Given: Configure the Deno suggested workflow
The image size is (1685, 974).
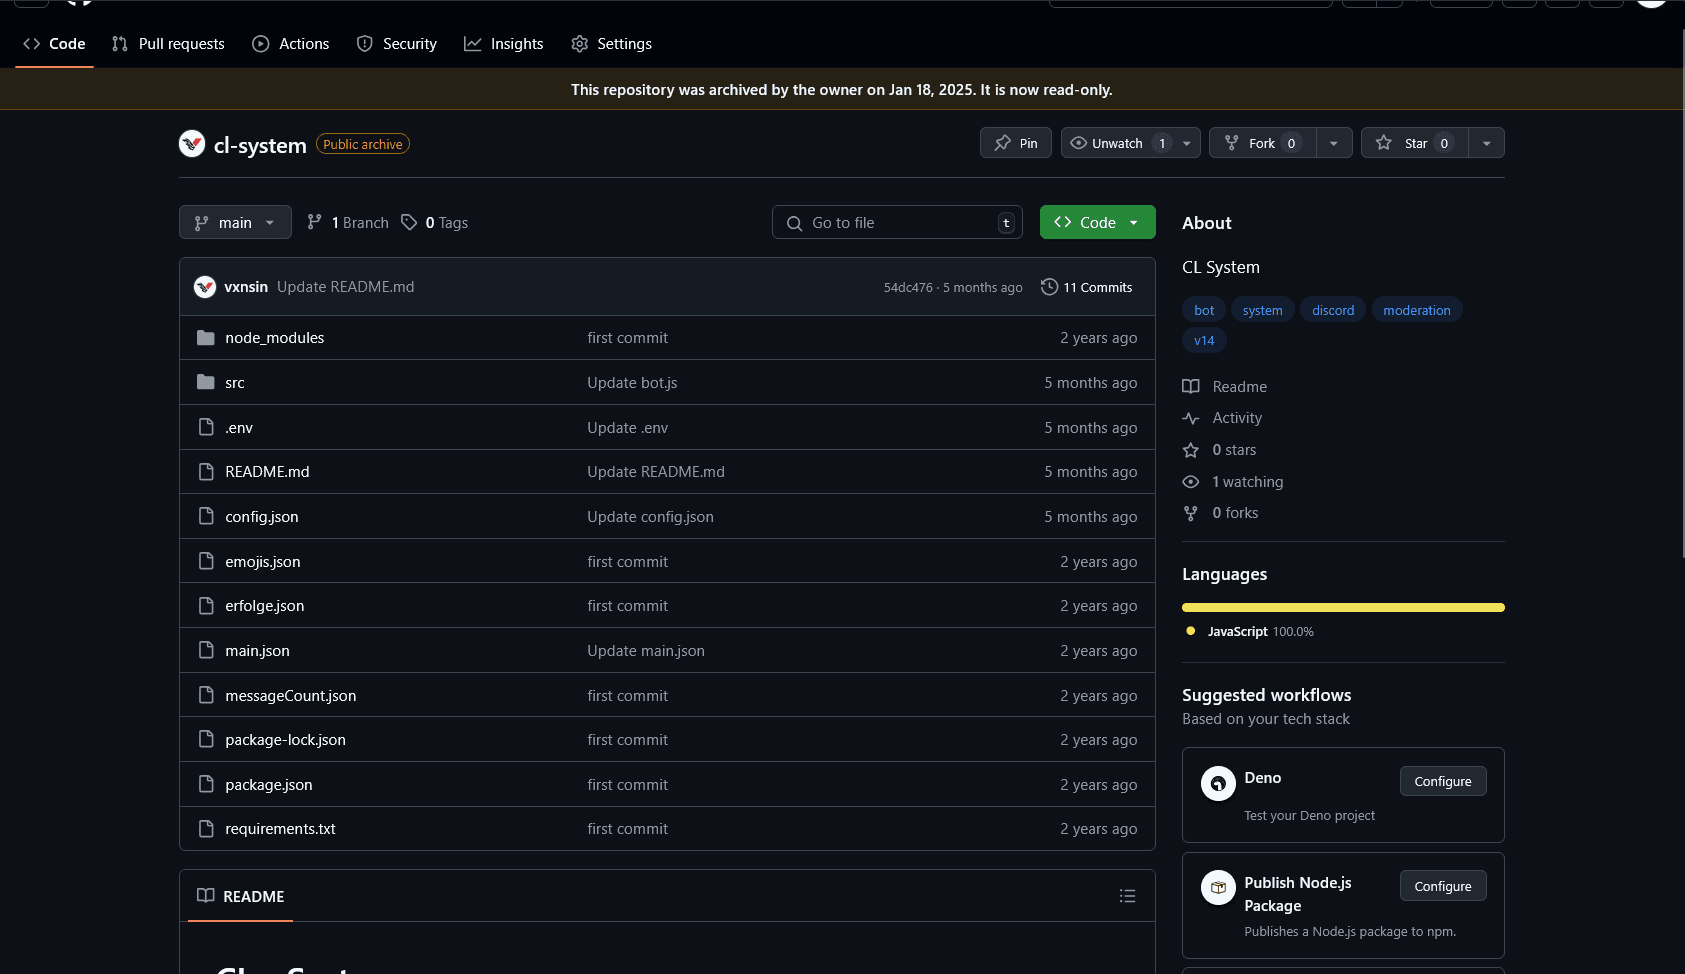Looking at the screenshot, I should [1443, 781].
